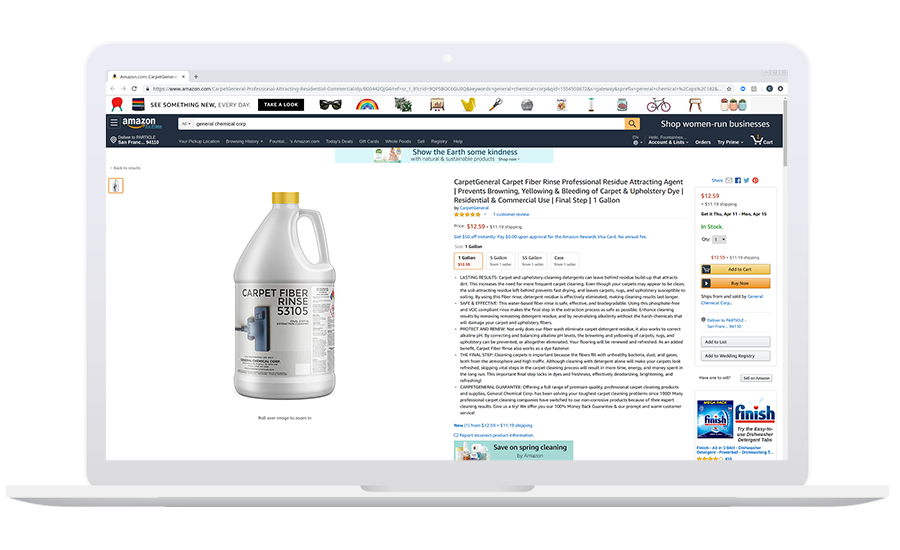Image resolution: width=900 pixels, height=550 pixels.
Task: Select the 55 Gallon size option
Action: coord(532,261)
